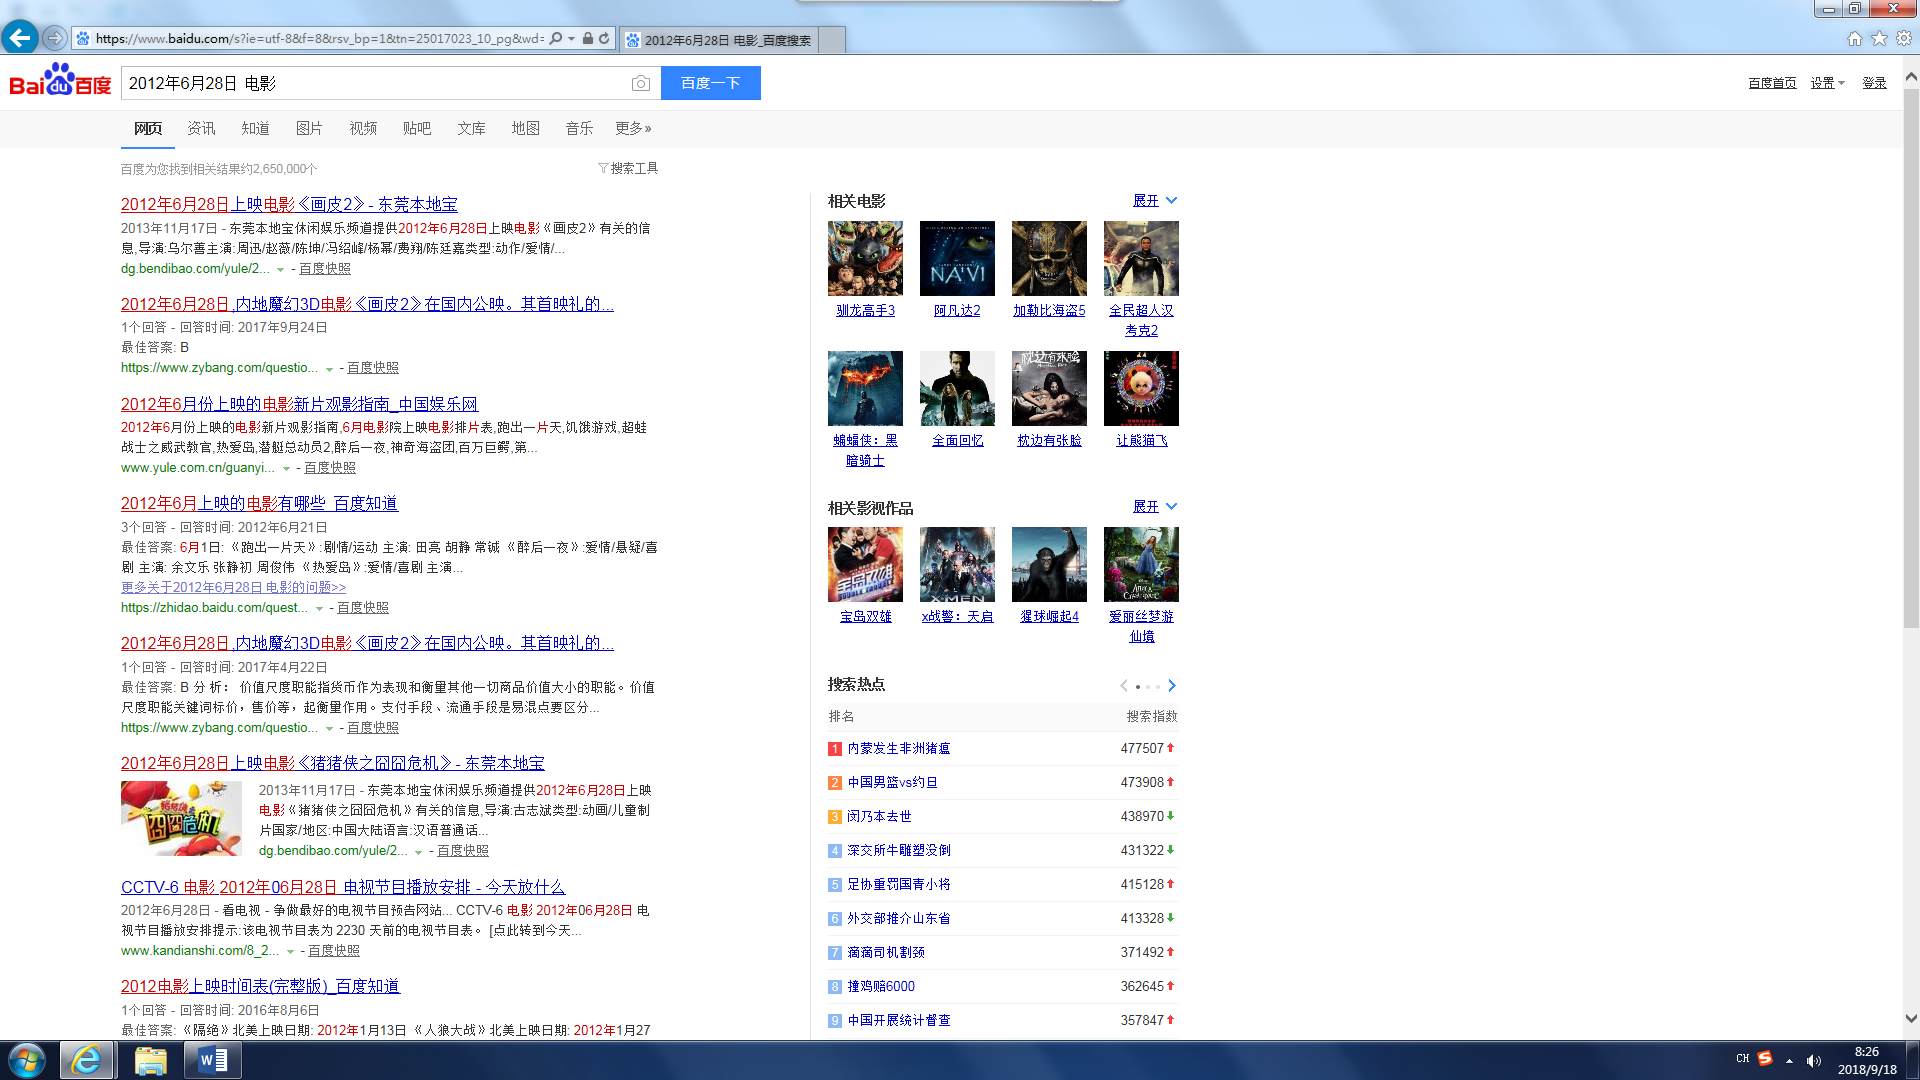Viewport: 1920px width, 1080px height.
Task: Open dropdown arrow next to www.yule.com.cn result
Action: click(x=286, y=468)
